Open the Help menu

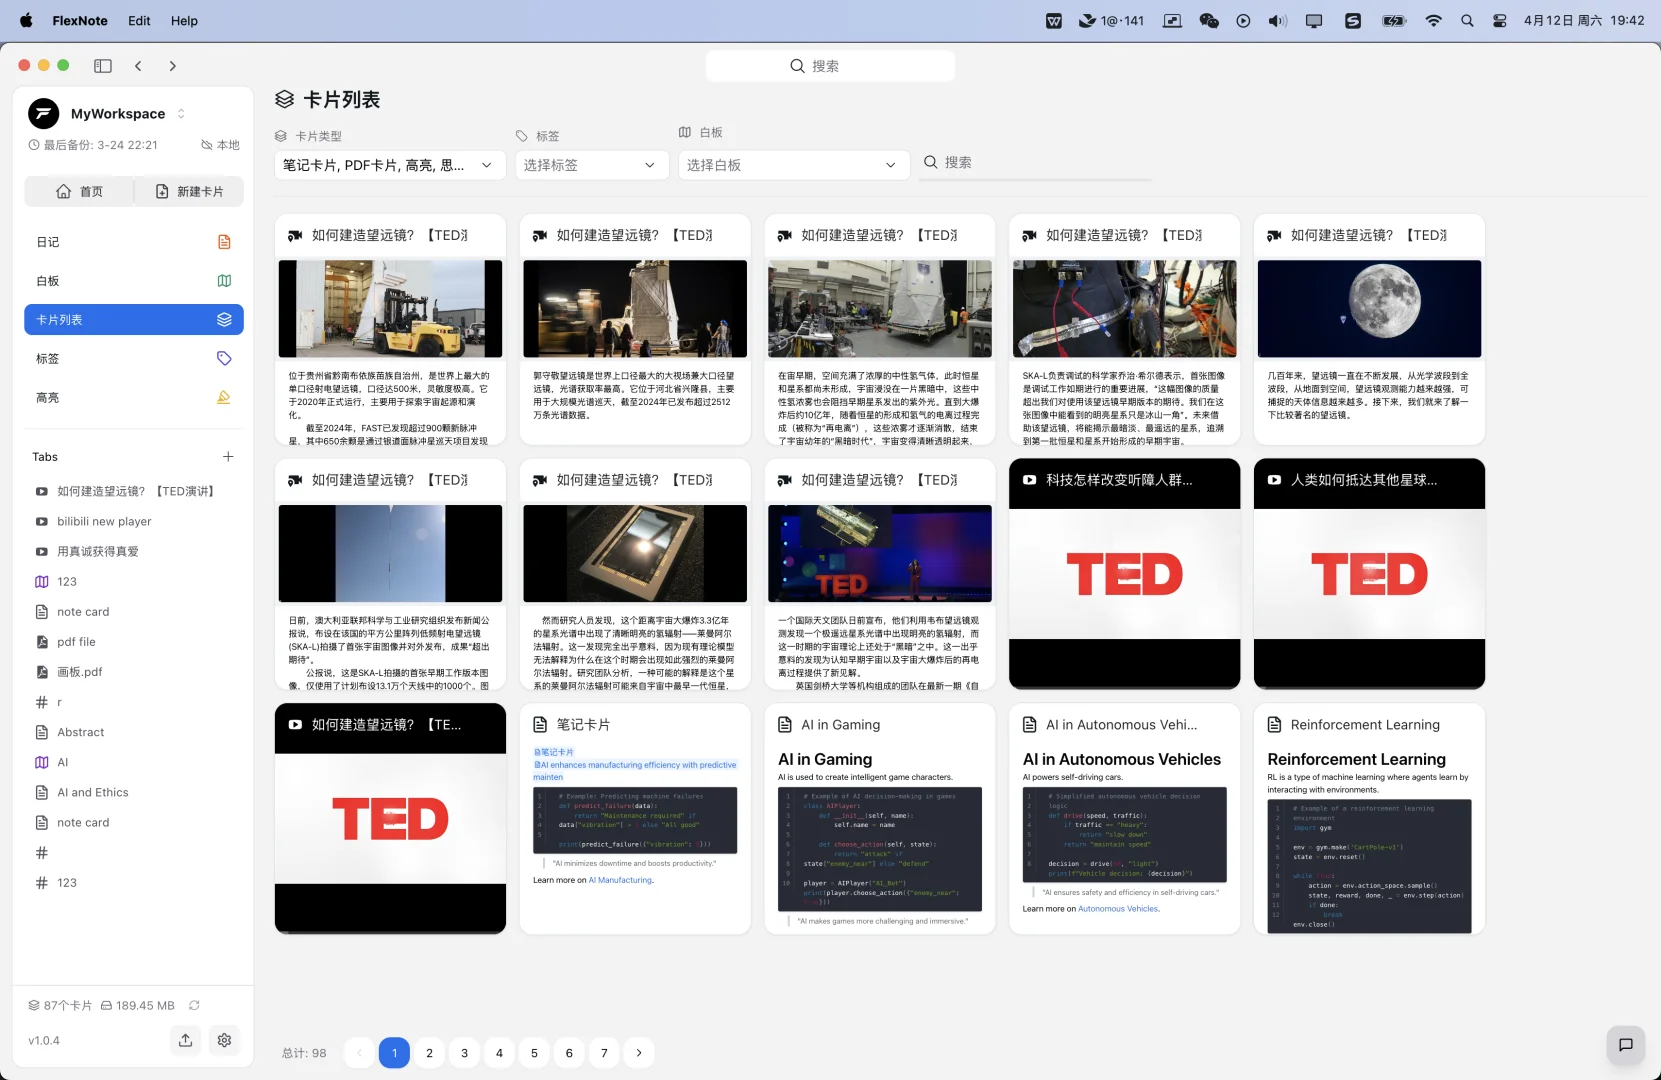184,20
